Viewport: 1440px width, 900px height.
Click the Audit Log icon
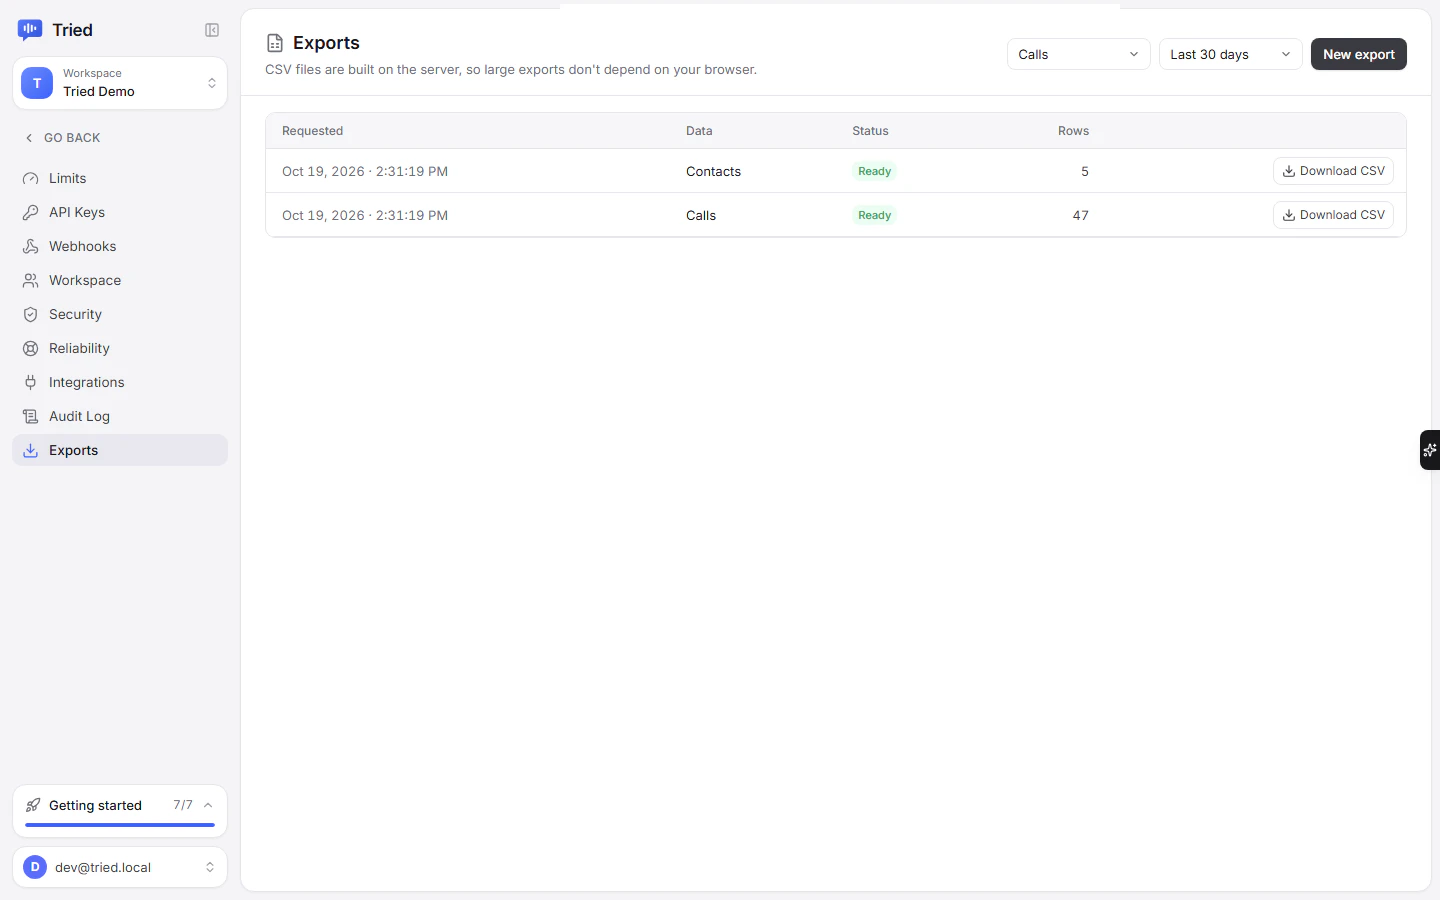coord(31,416)
